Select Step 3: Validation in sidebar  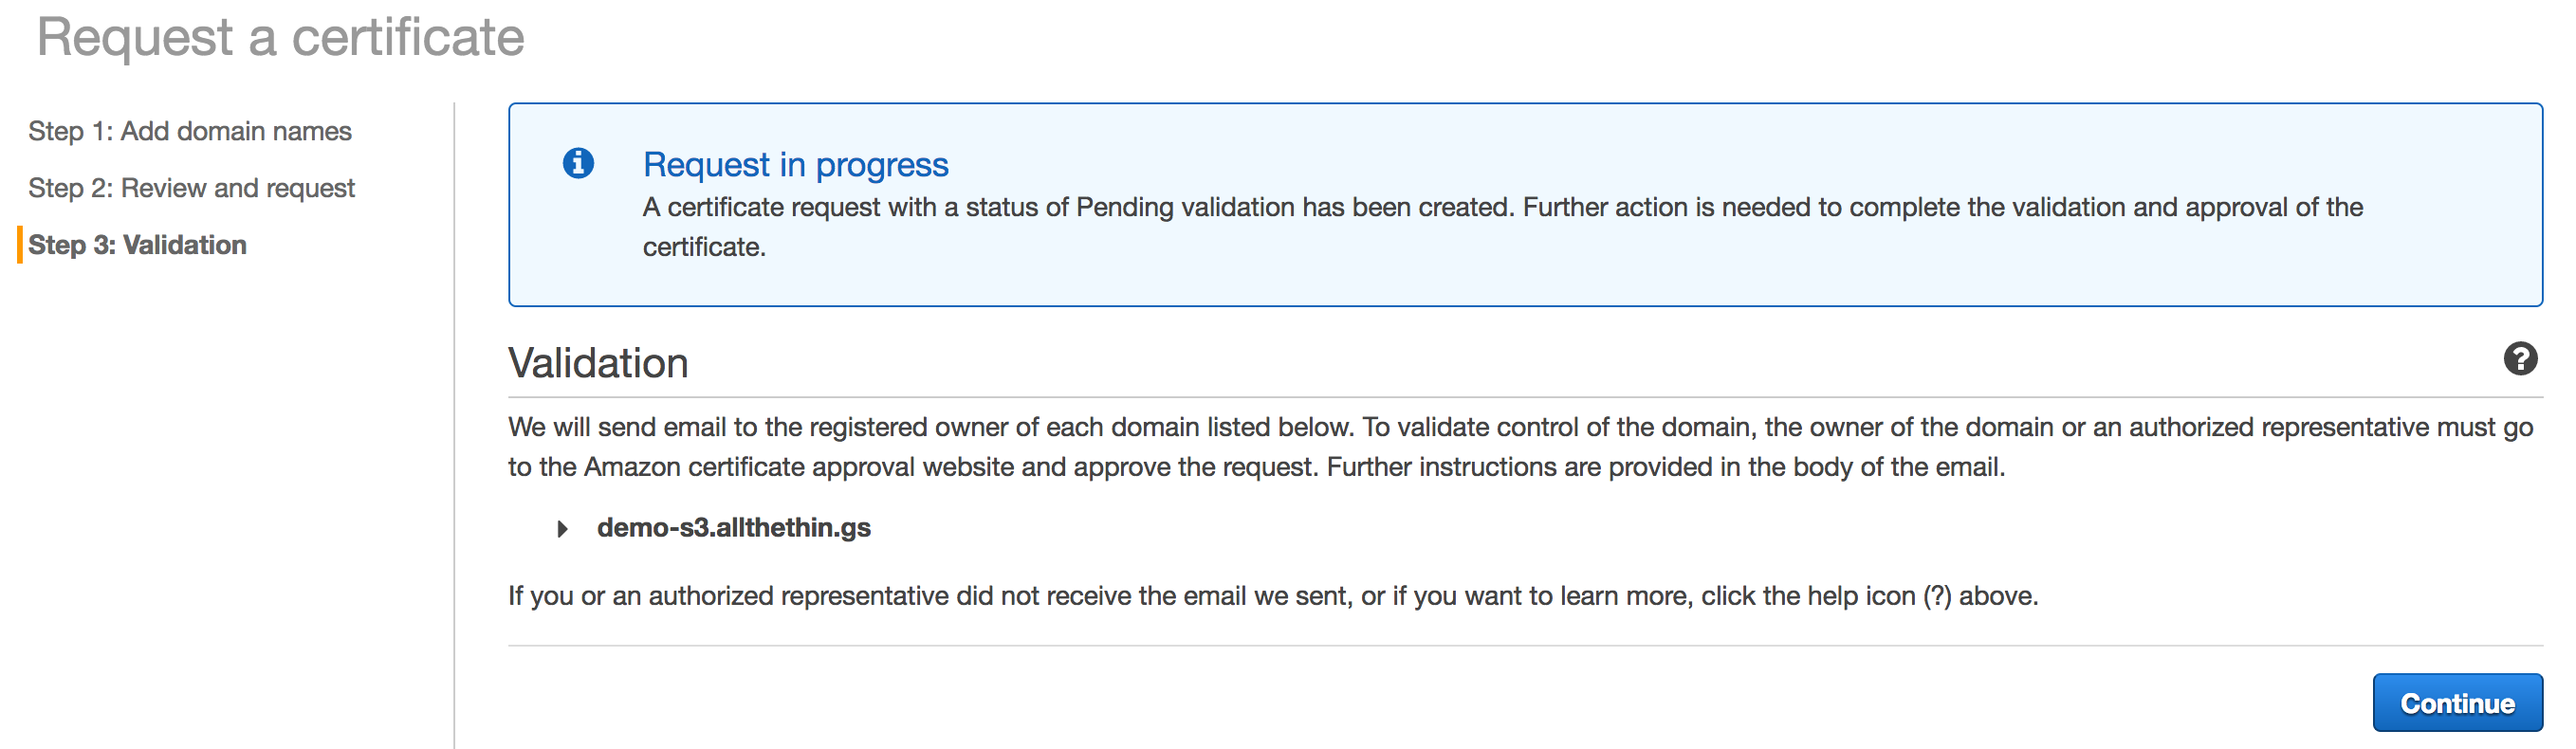pyautogui.click(x=137, y=245)
